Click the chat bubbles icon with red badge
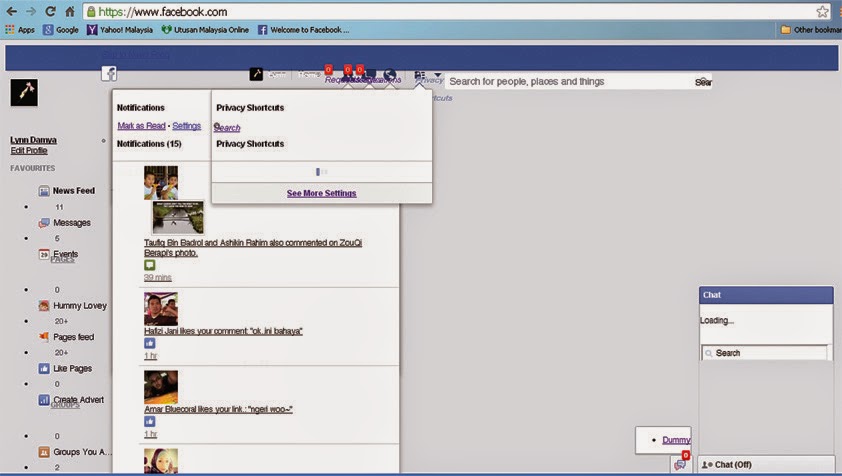 681,464
